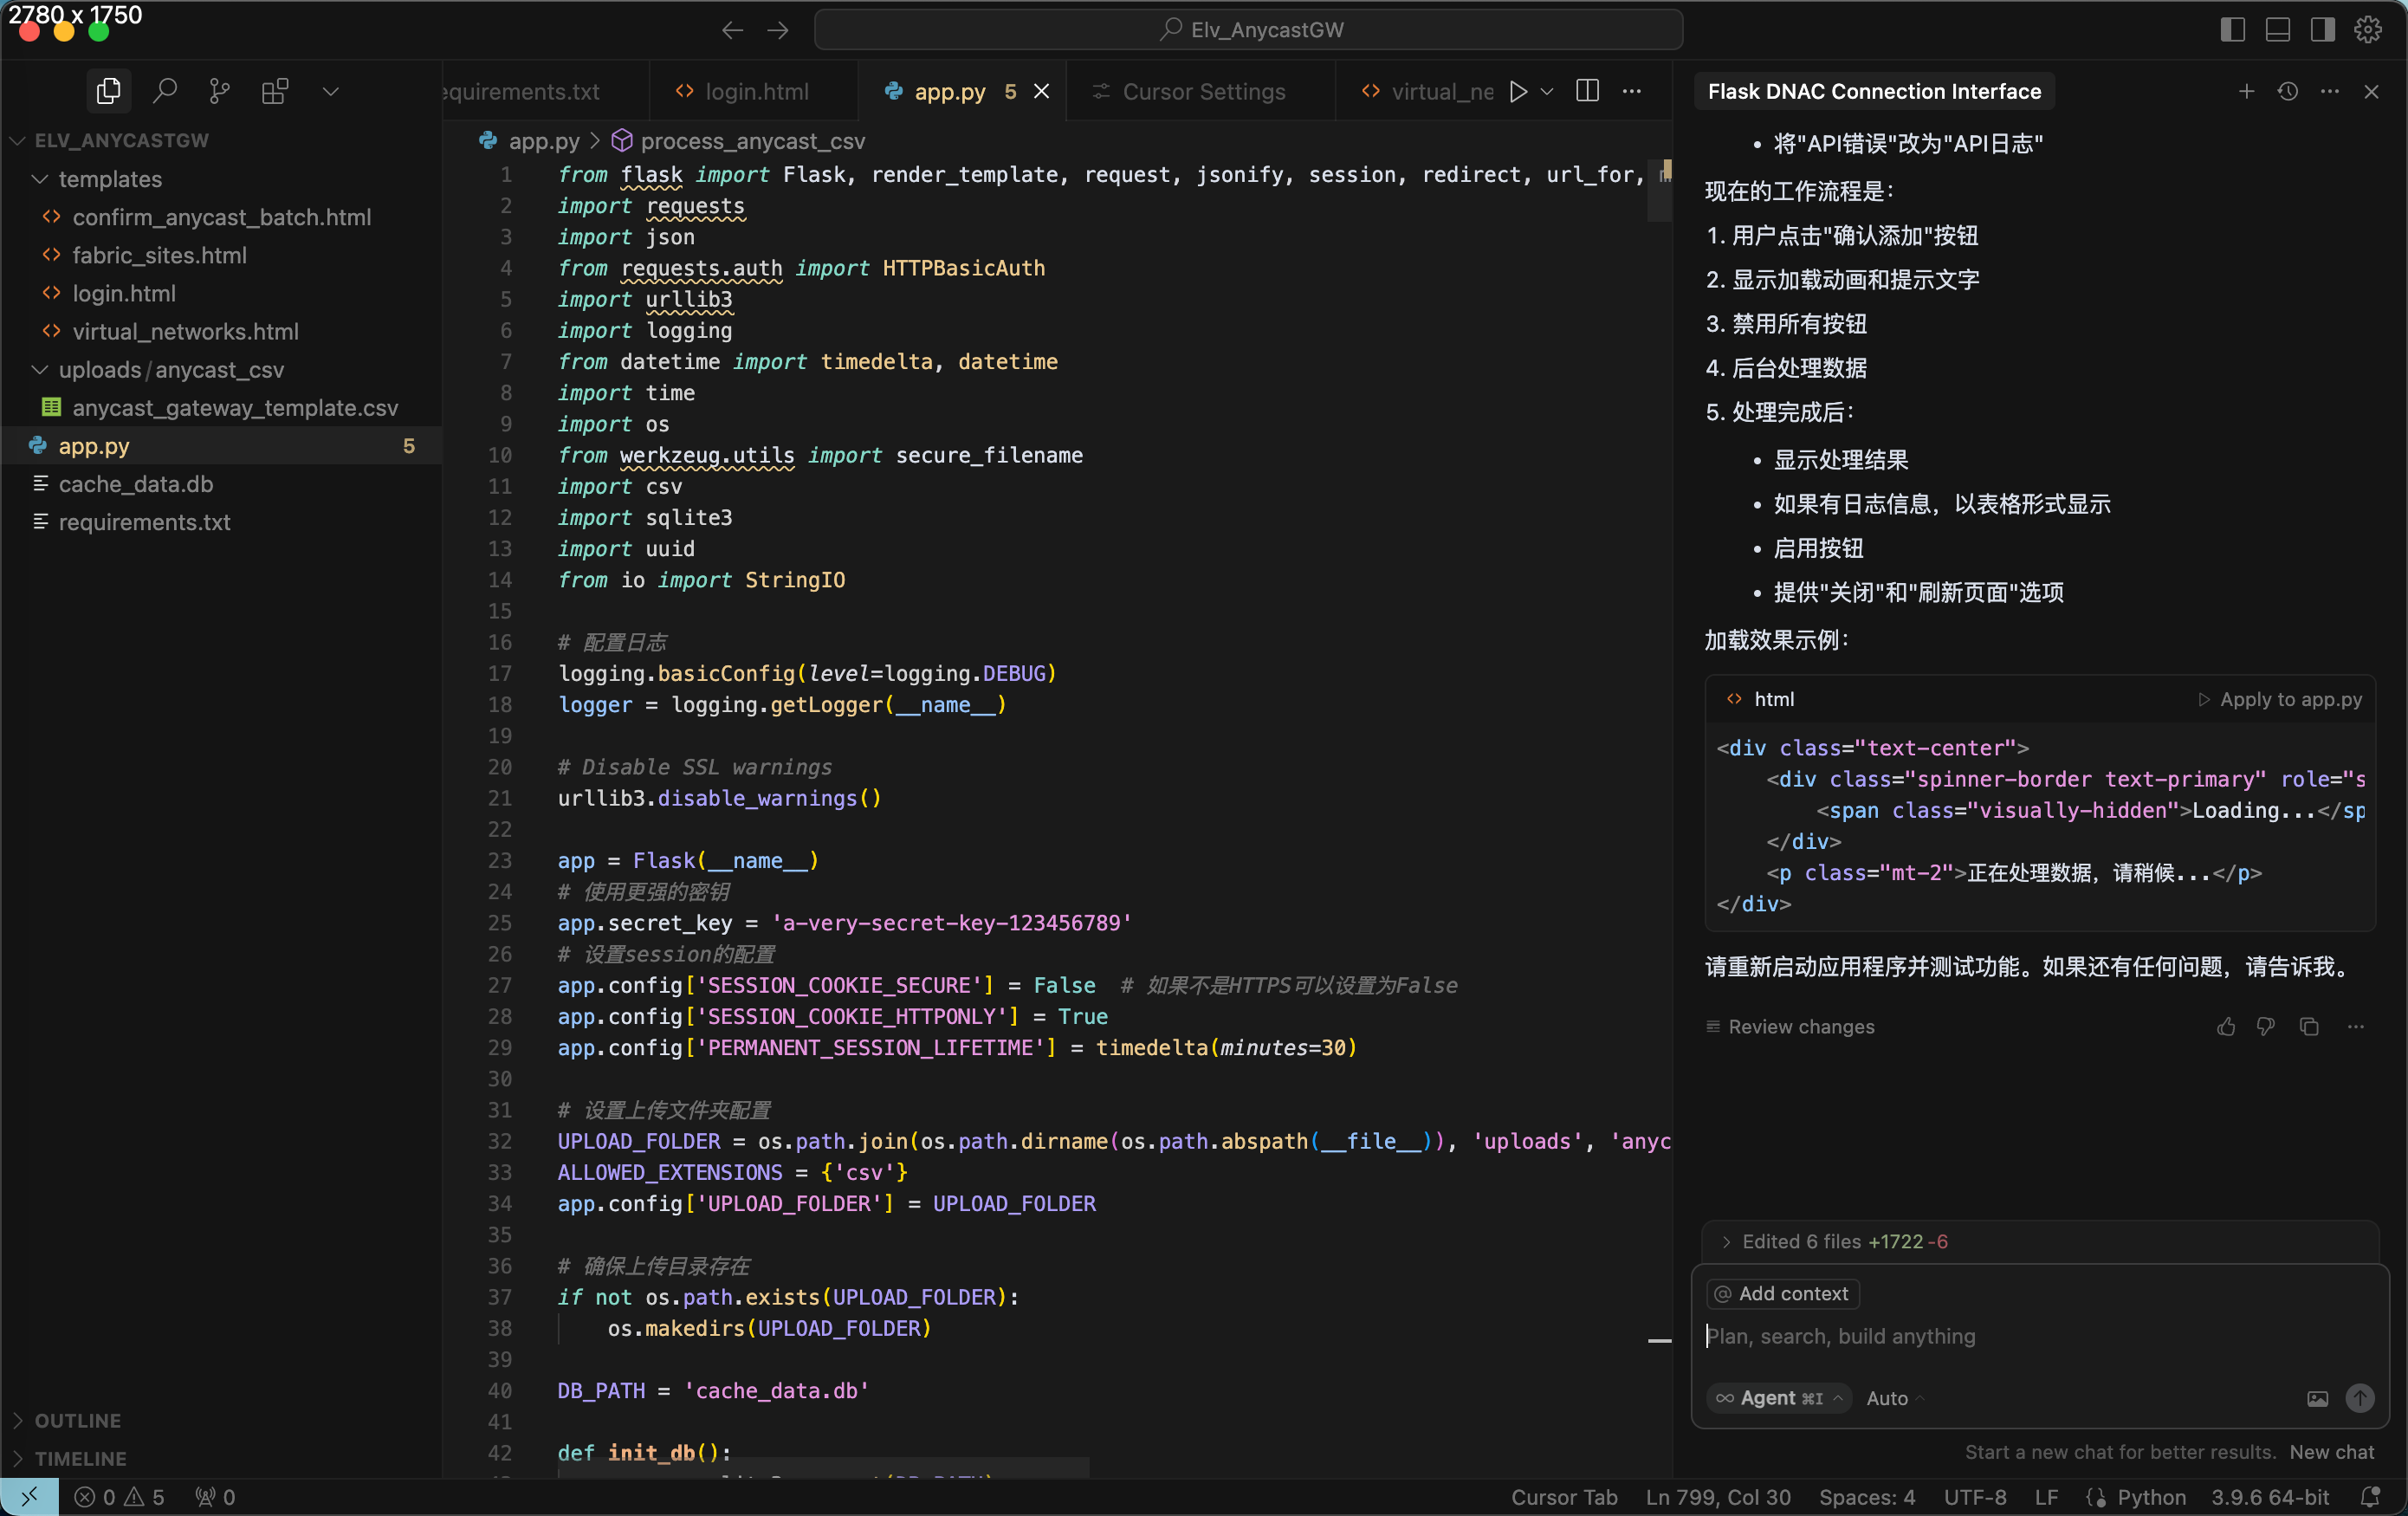Show errors and warnings in status bar
2408x1516 pixels.
(119, 1496)
